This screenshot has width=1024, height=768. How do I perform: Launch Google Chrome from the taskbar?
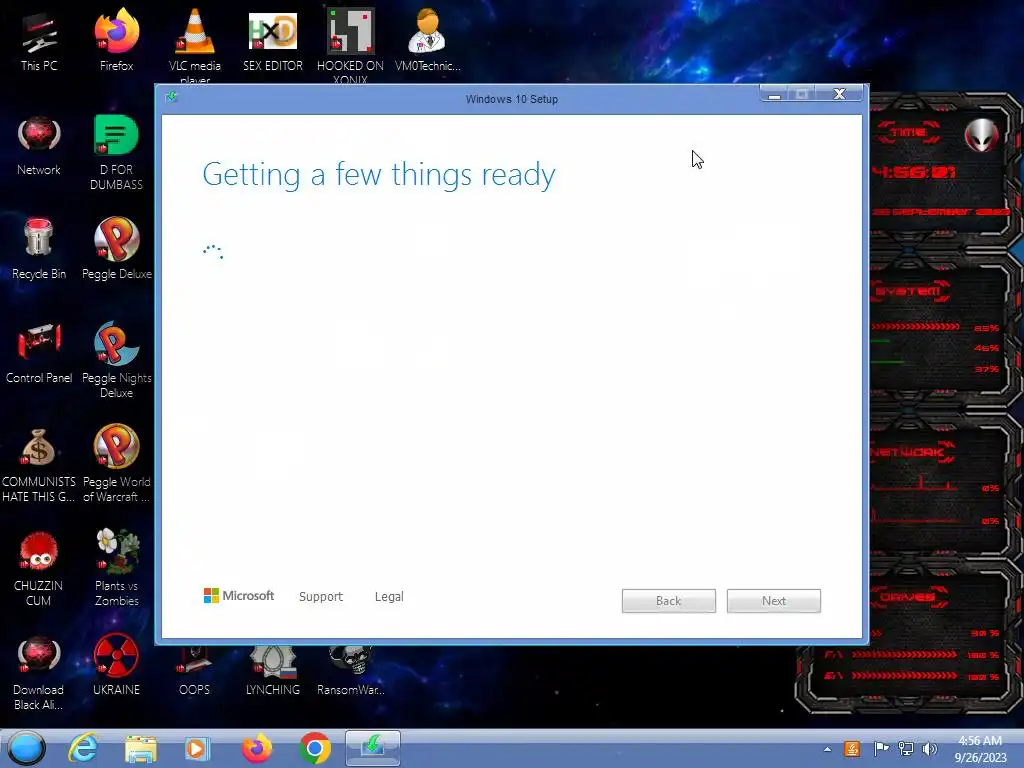[x=315, y=748]
